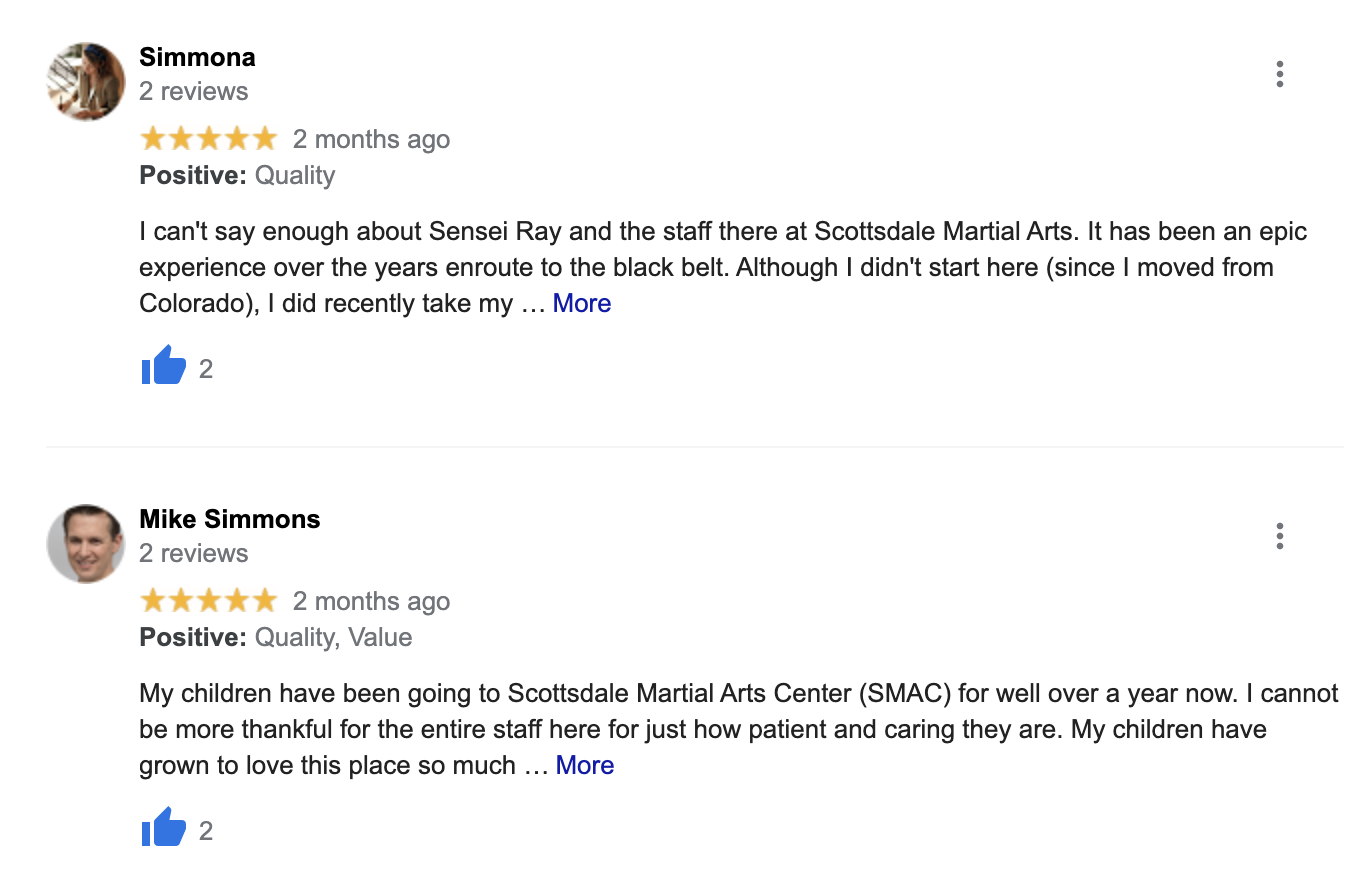Click the five-star rating on Simmona's review
Viewport: 1366px width, 894px height.
tap(208, 139)
